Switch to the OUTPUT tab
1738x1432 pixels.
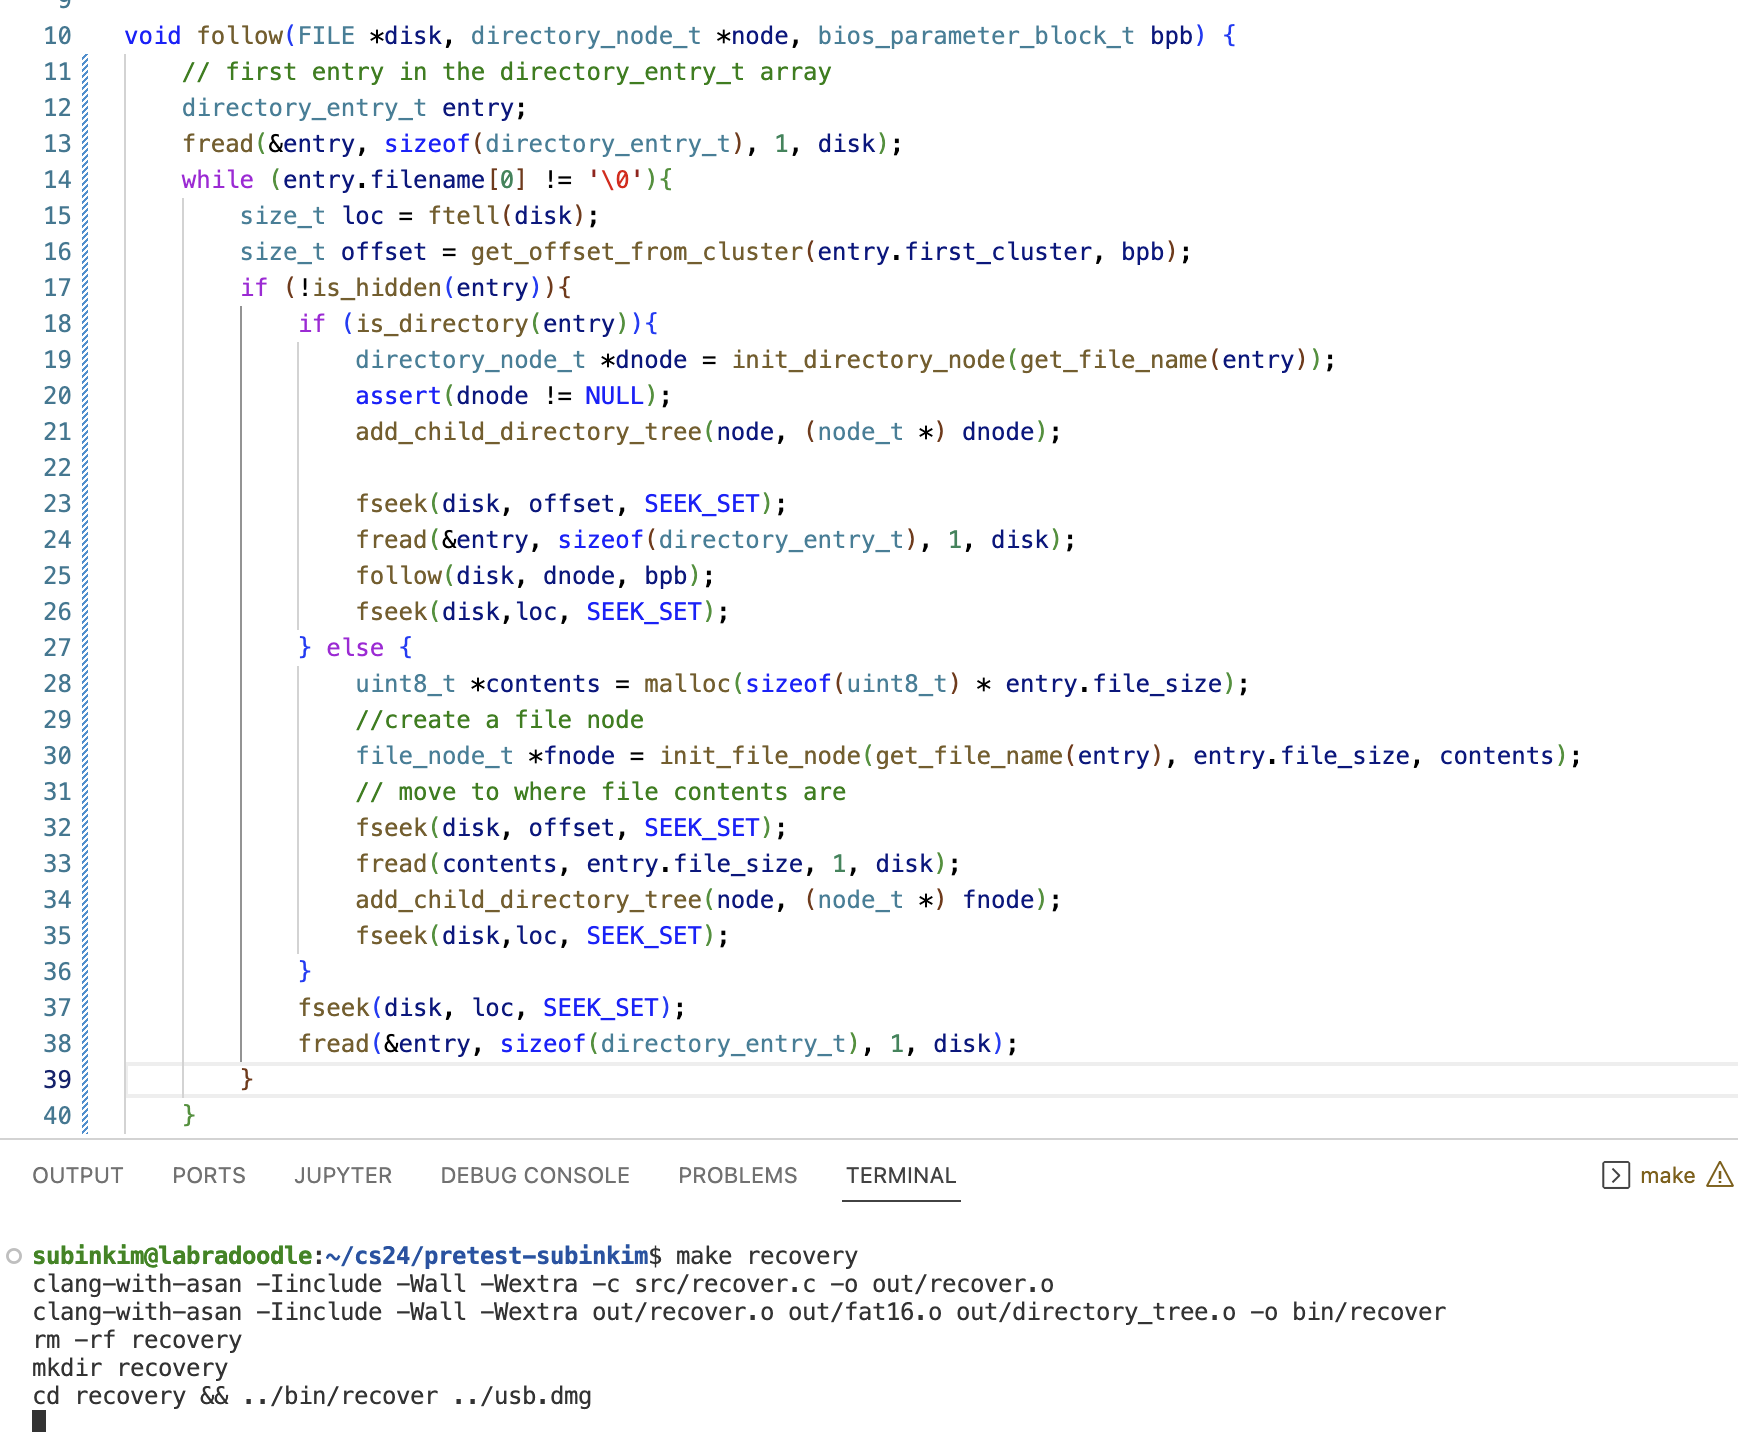point(78,1175)
